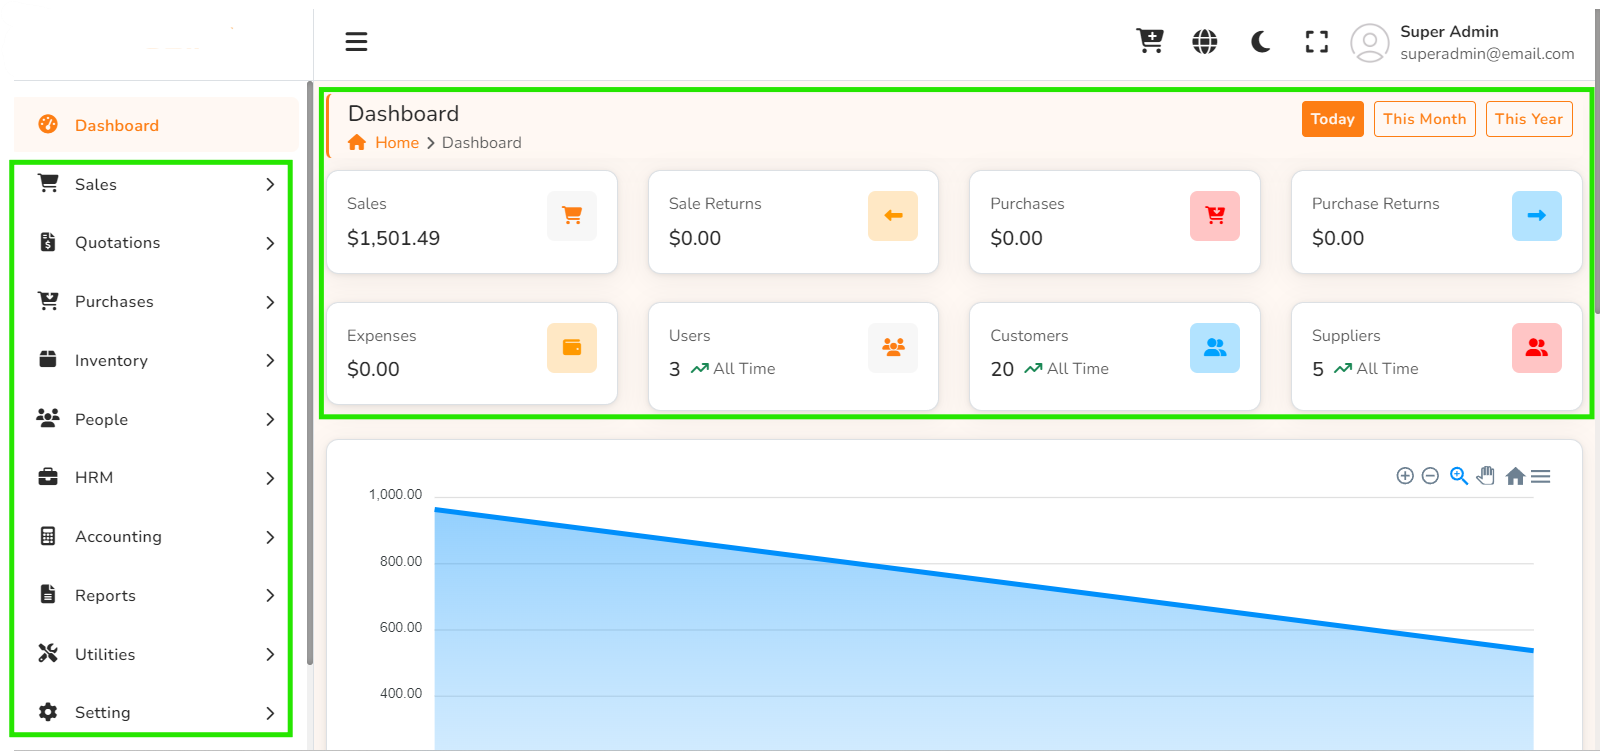The width and height of the screenshot is (1600, 751).
Task: Open the Reports sidebar menu label
Action: pos(105,595)
